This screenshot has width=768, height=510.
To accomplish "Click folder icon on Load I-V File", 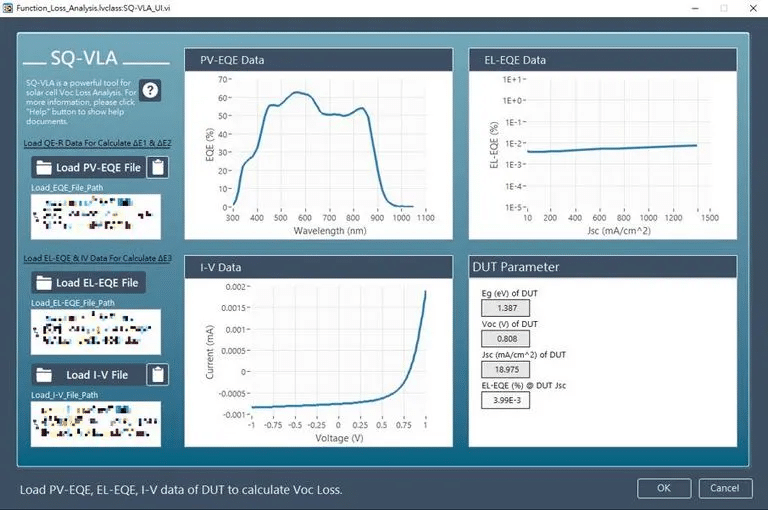I will pyautogui.click(x=44, y=375).
